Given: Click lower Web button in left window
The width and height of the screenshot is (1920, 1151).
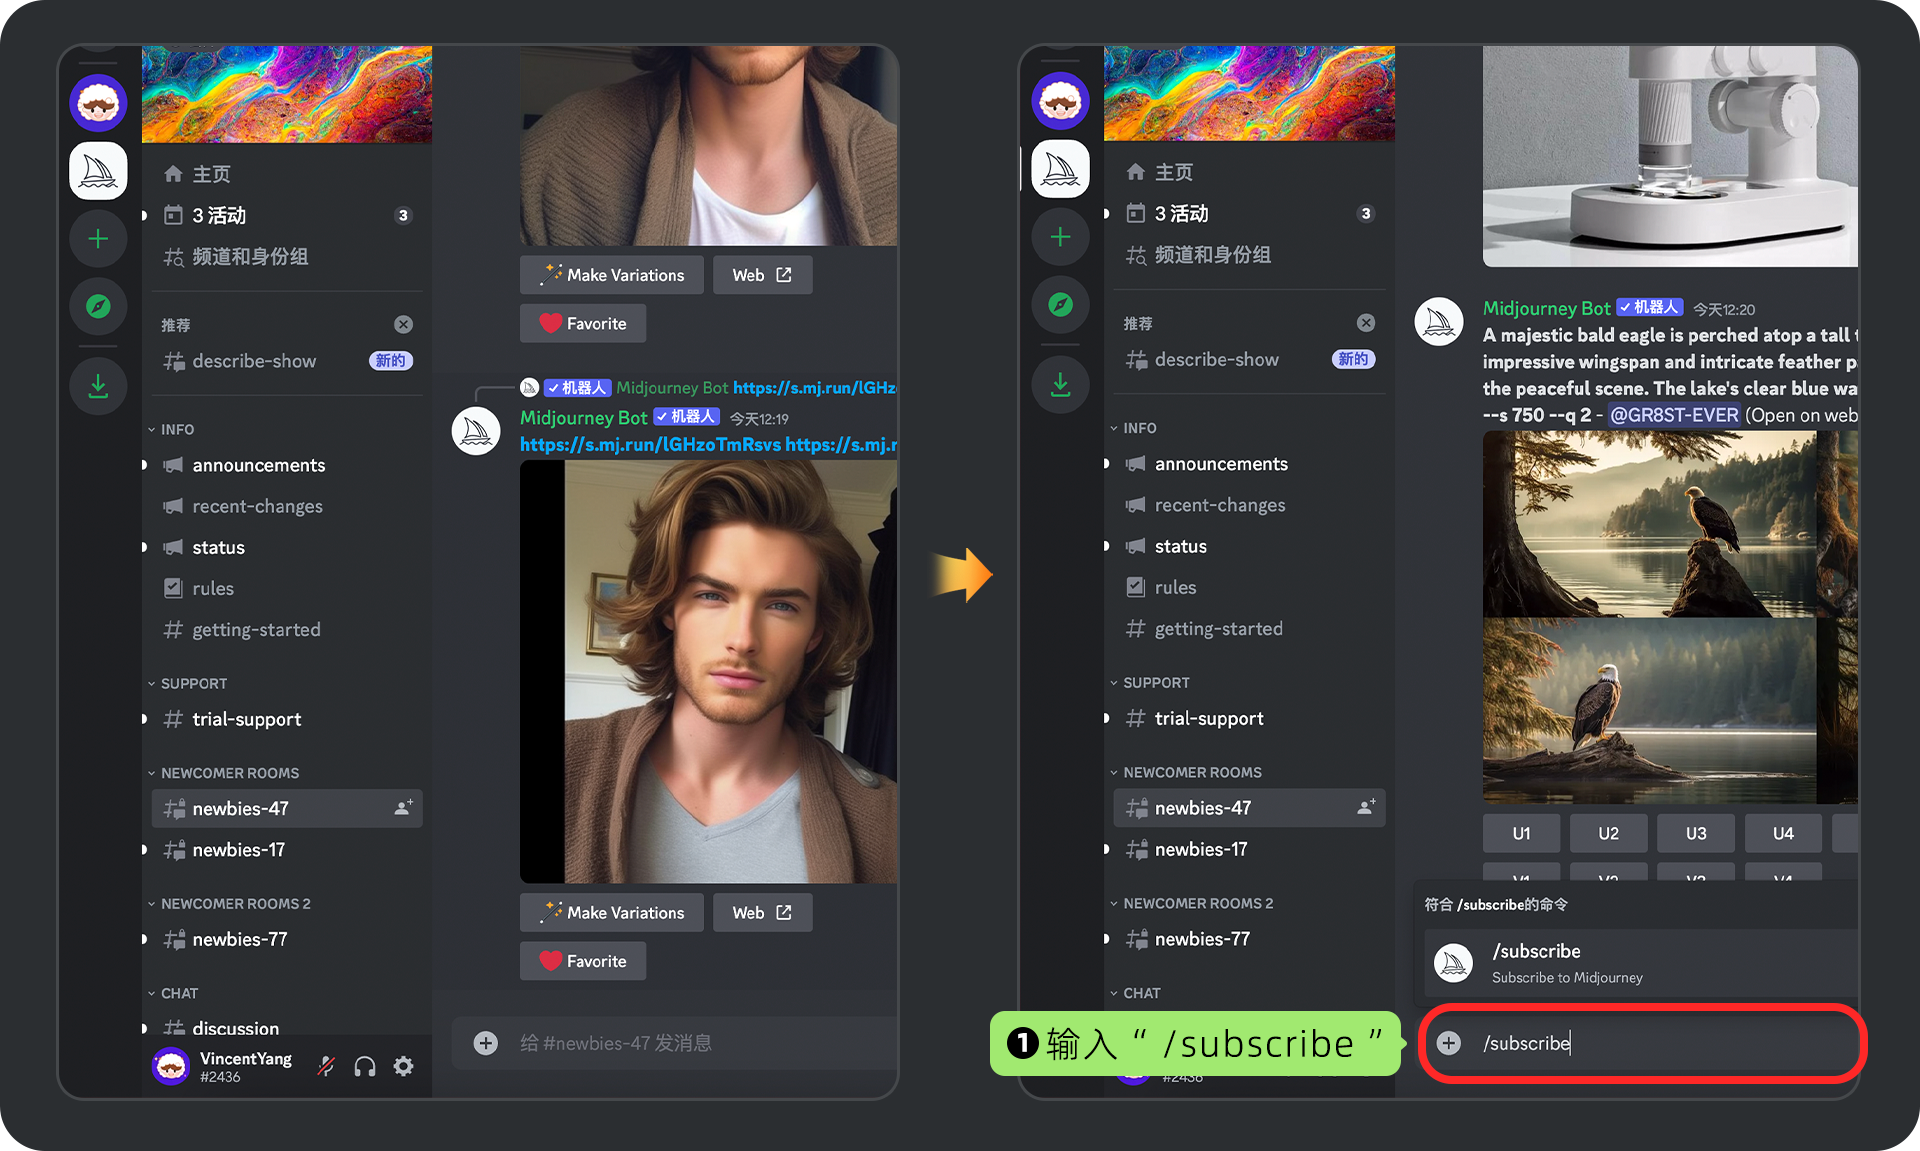Looking at the screenshot, I should [x=762, y=912].
